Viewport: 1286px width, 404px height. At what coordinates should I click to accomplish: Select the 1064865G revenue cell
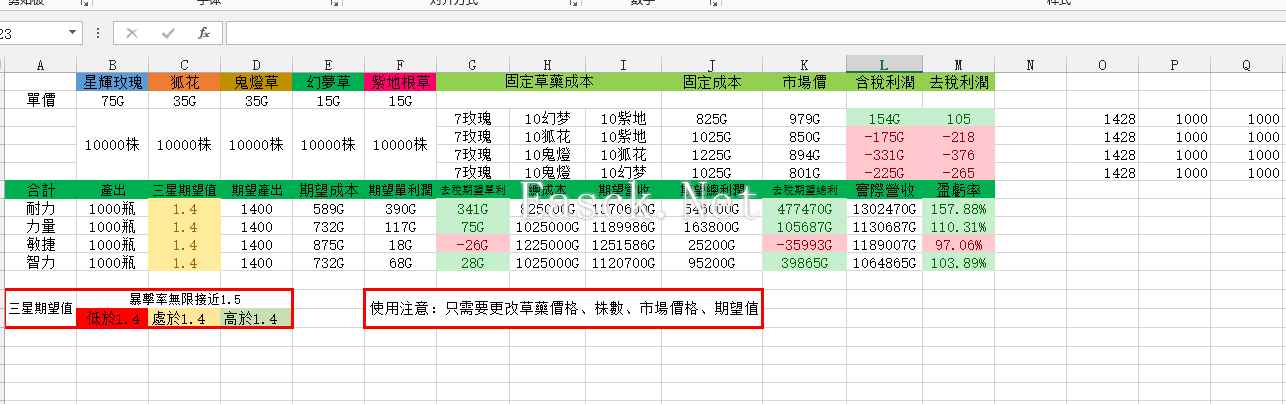click(884, 263)
